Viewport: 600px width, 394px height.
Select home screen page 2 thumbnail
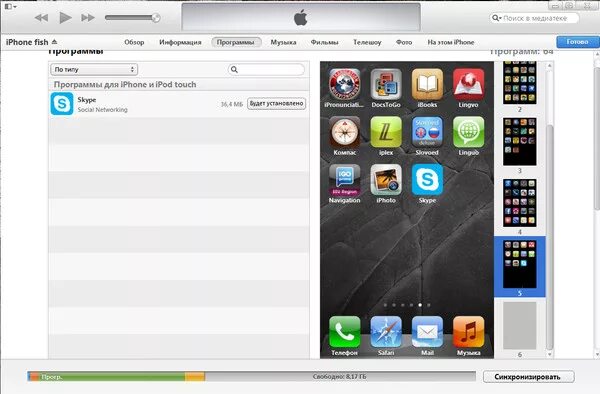coord(519,83)
